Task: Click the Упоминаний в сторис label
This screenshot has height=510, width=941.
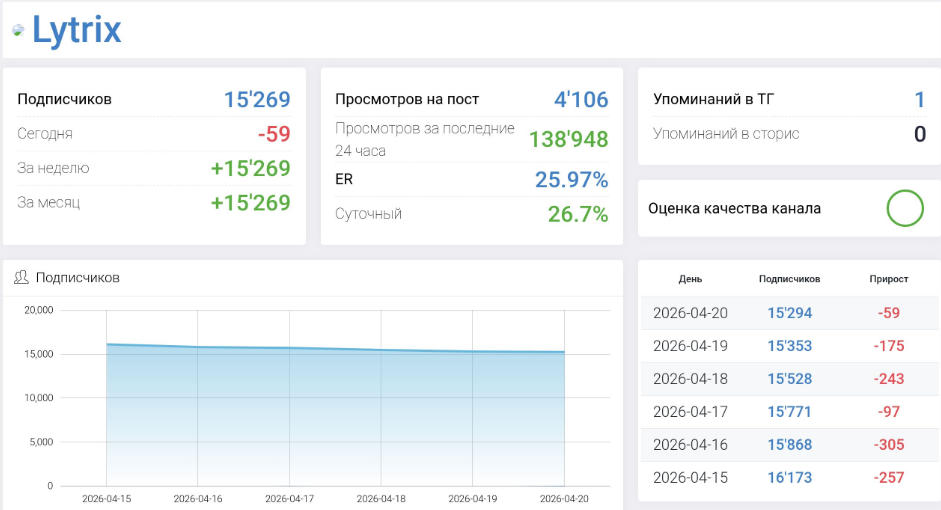Action: click(726, 134)
